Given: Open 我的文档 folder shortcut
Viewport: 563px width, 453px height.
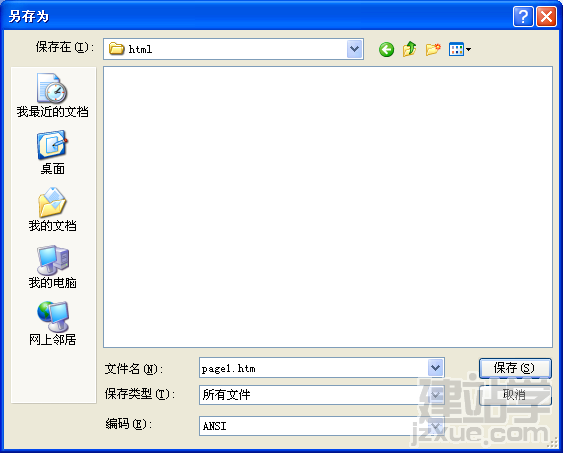Looking at the screenshot, I should 52,209.
